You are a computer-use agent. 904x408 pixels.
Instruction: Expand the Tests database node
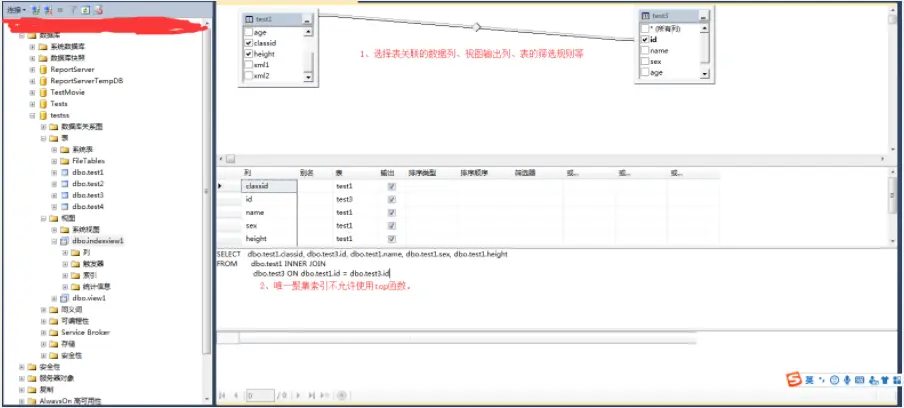point(33,104)
